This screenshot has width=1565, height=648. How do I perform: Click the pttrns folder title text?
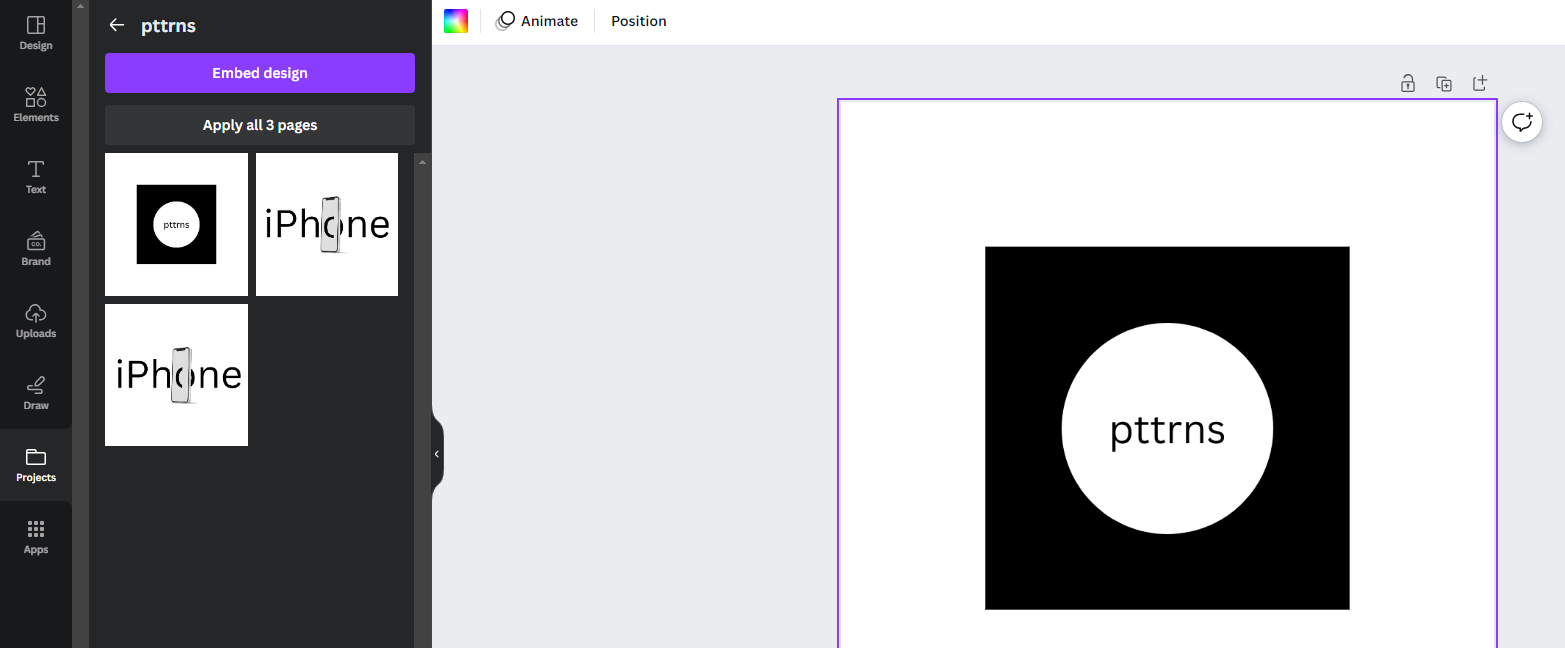pos(168,26)
